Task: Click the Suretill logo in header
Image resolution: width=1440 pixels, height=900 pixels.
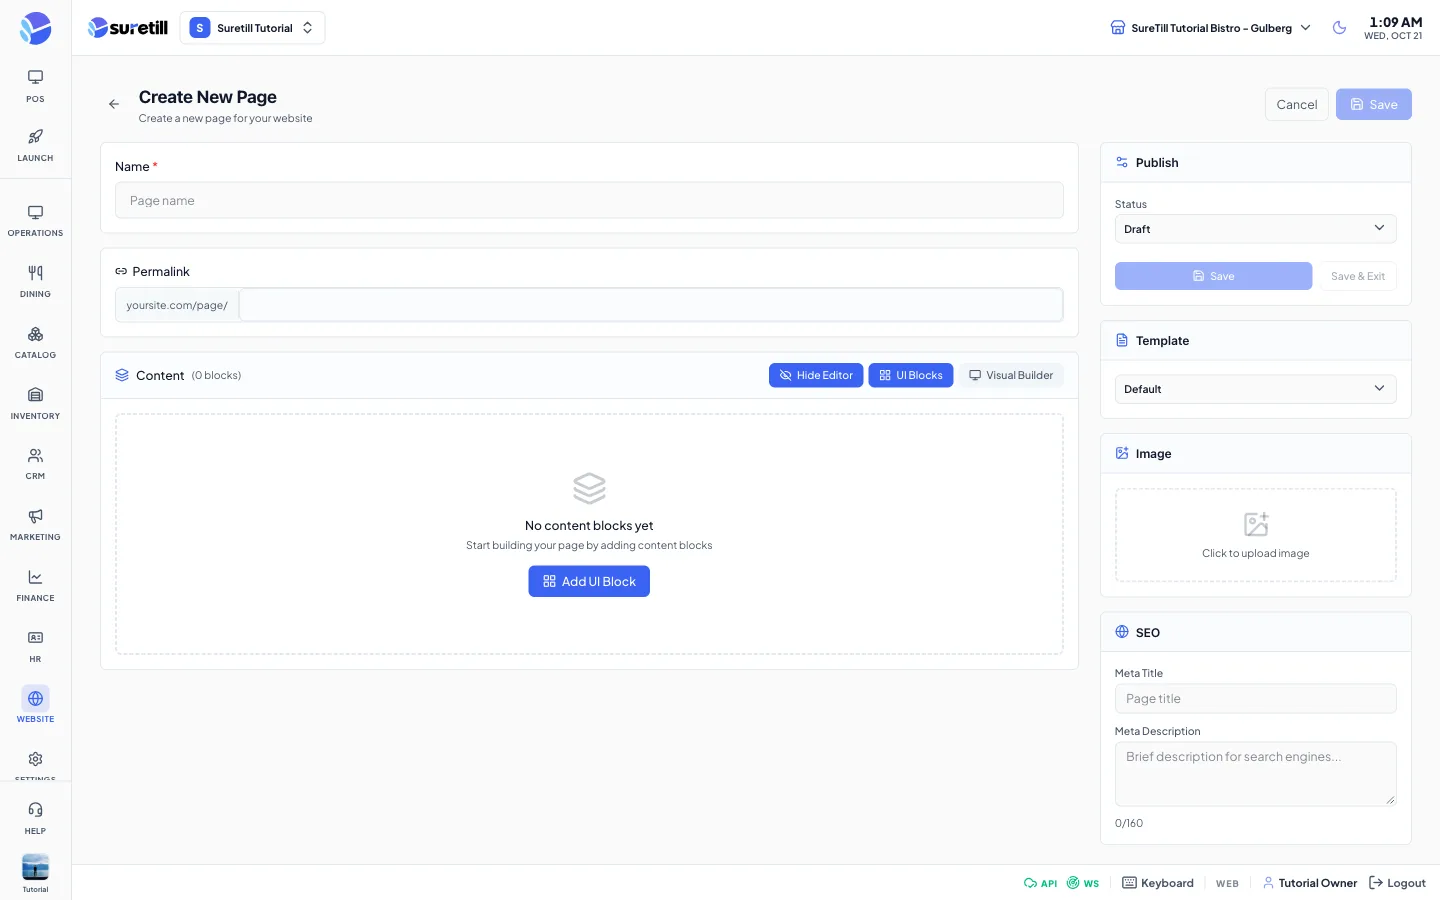Action: (x=128, y=28)
